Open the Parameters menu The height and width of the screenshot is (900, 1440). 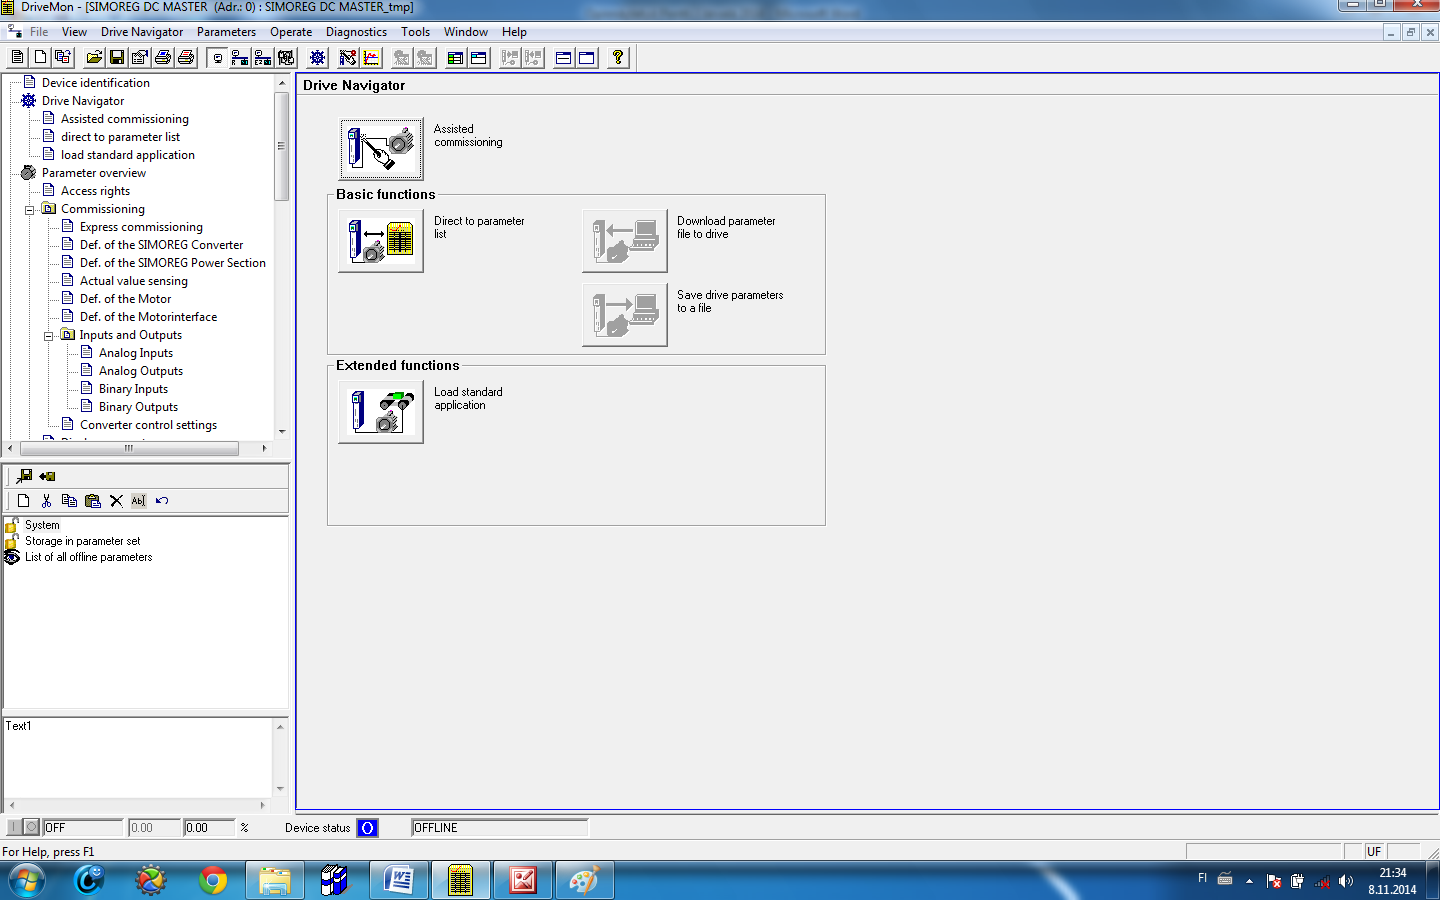pos(226,32)
